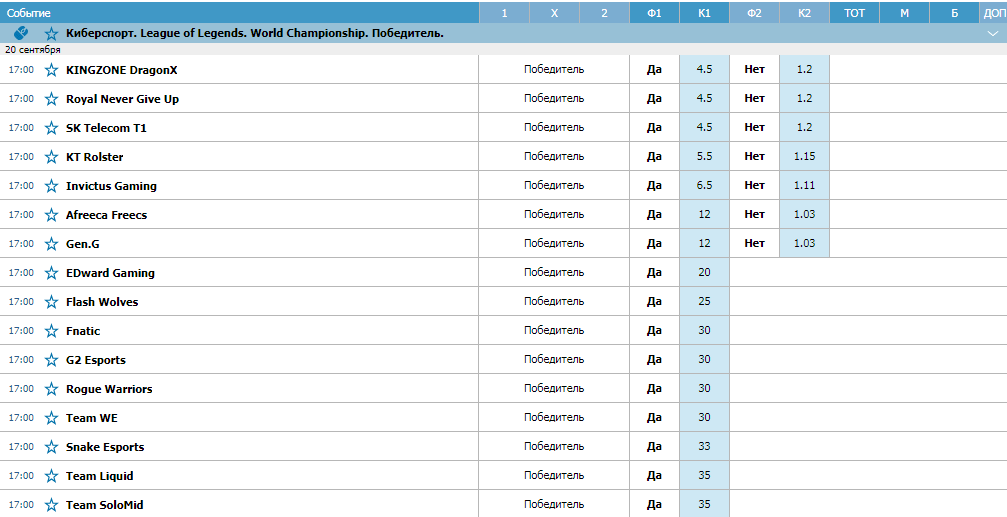The image size is (1007, 517).
Task: Click the esports mouse icon in league header
Action: [x=21, y=33]
